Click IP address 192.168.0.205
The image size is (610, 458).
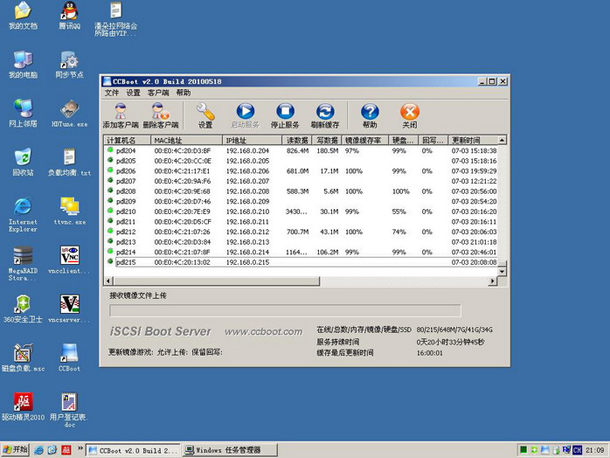point(247,161)
